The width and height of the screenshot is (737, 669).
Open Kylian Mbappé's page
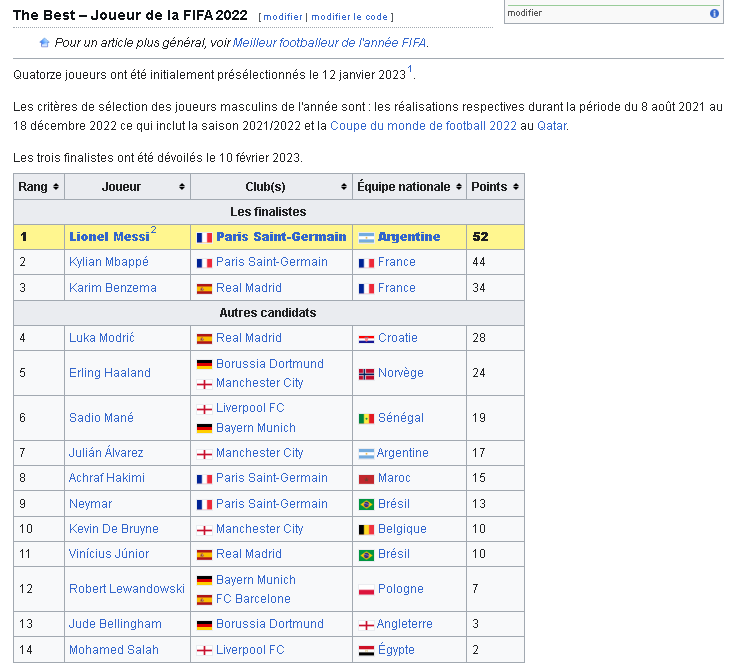[109, 262]
